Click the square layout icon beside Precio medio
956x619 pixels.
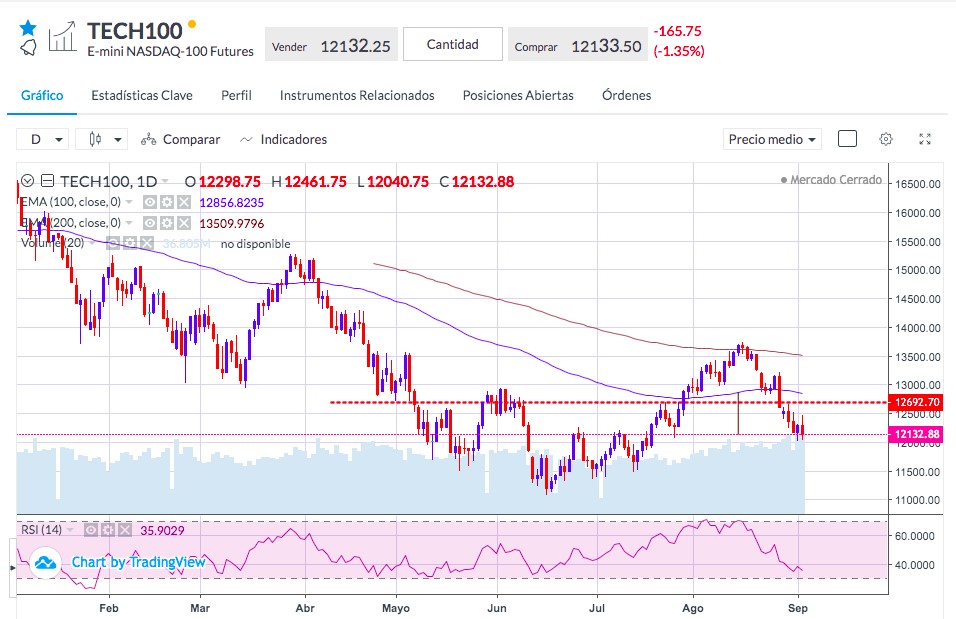coord(847,139)
